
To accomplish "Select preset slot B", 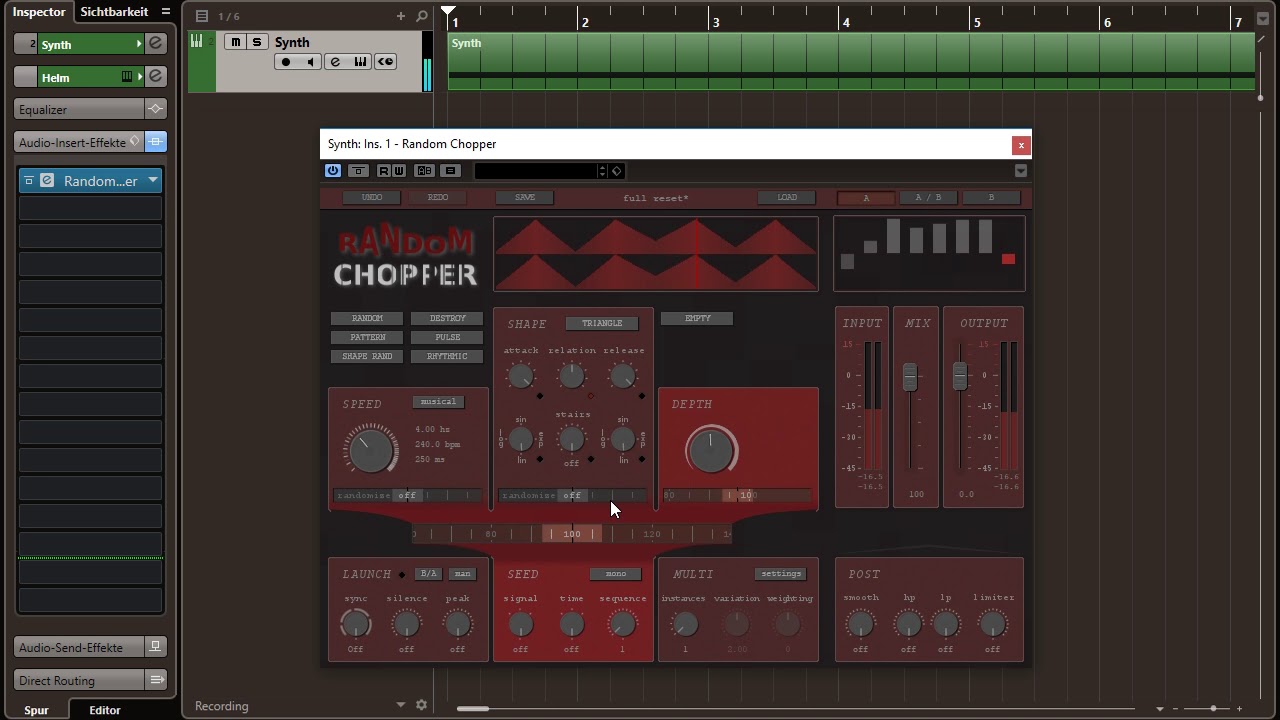I will click(x=991, y=198).
